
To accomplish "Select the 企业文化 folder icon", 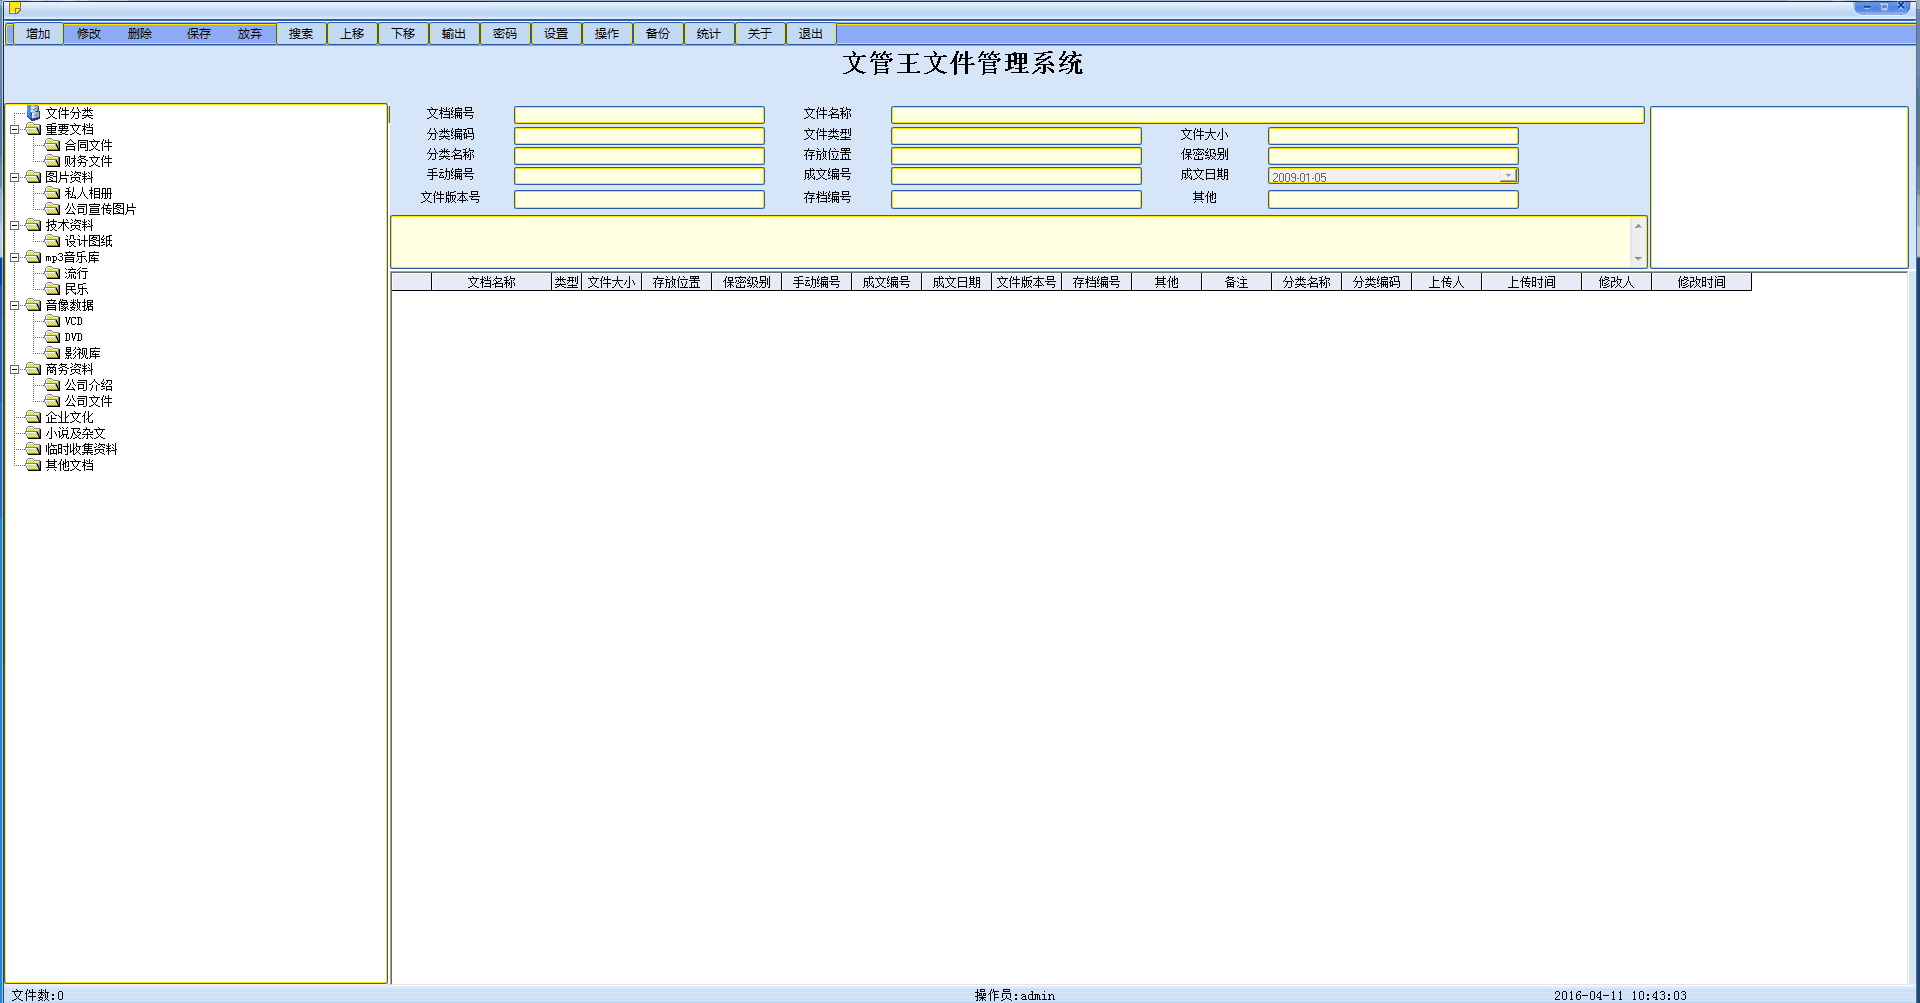I will (33, 417).
